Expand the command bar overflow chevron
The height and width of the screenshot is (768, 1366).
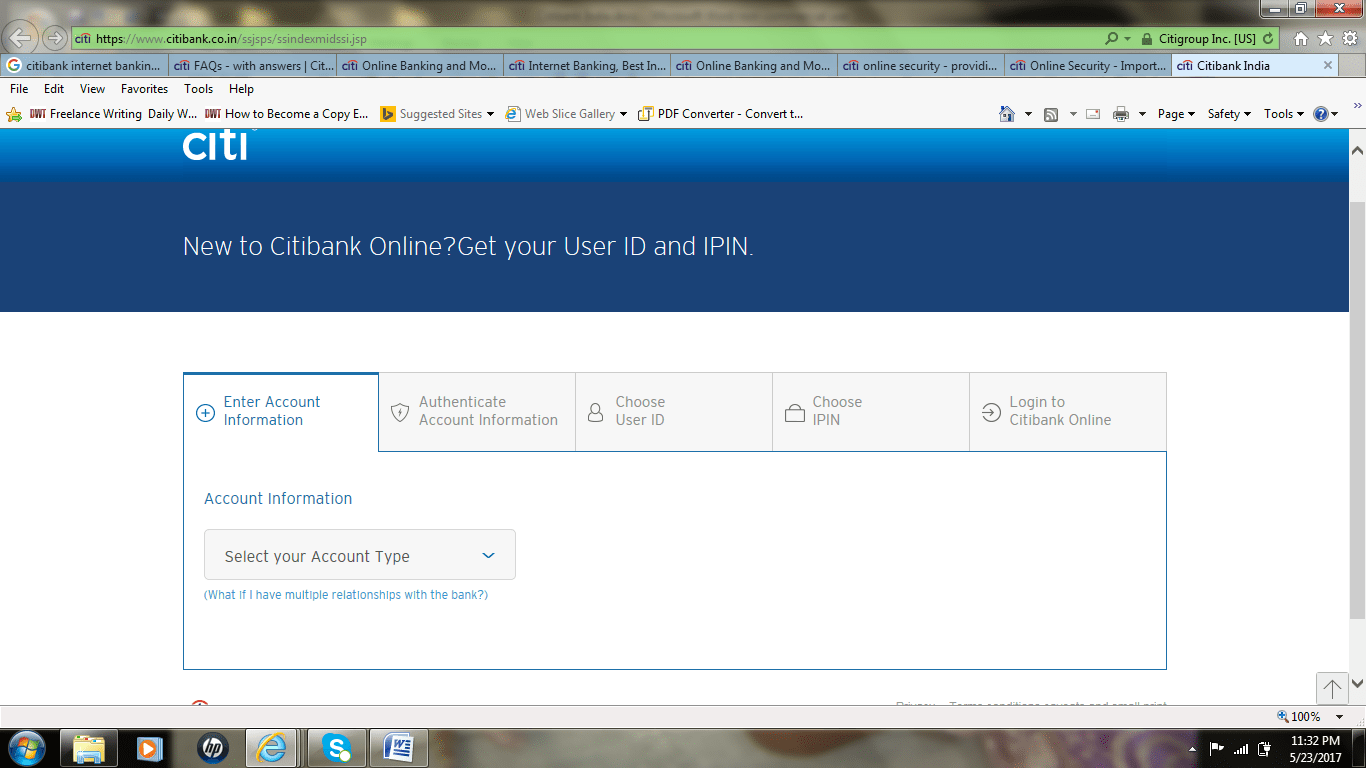pos(1358,105)
